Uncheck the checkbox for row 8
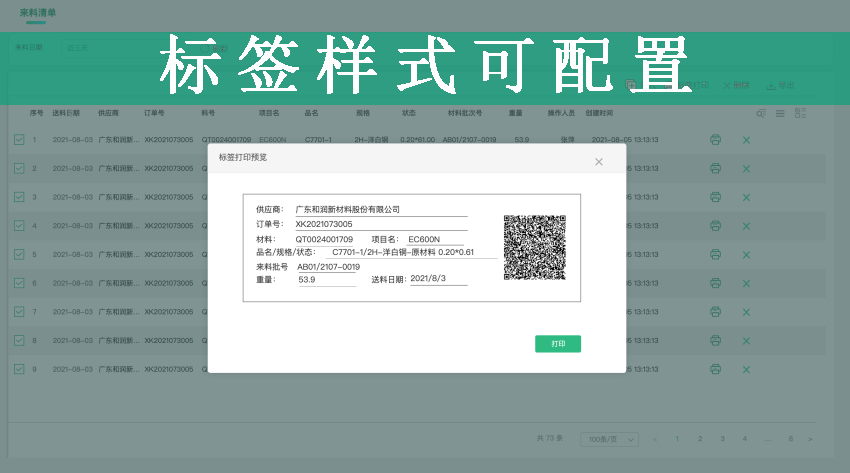Image resolution: width=850 pixels, height=473 pixels. 19,340
